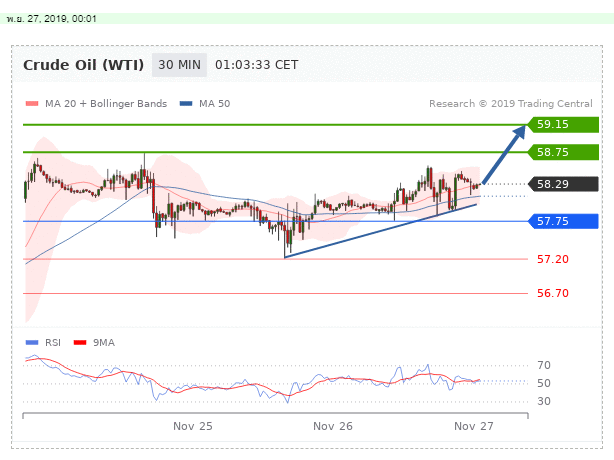Viewport: 614px width, 460px height.
Task: Click the 9MA legend label
Action: pos(104,343)
